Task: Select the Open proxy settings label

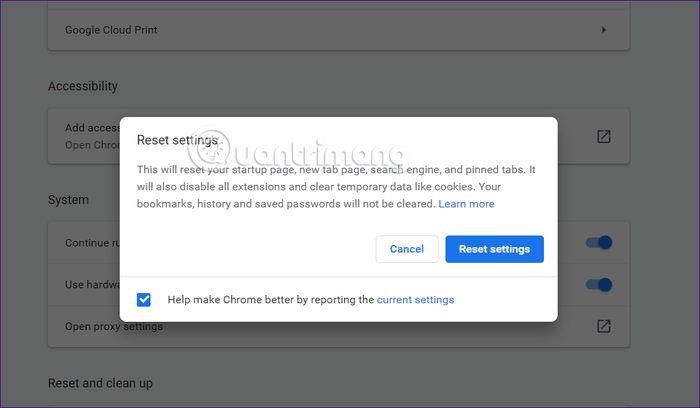Action: (x=114, y=326)
